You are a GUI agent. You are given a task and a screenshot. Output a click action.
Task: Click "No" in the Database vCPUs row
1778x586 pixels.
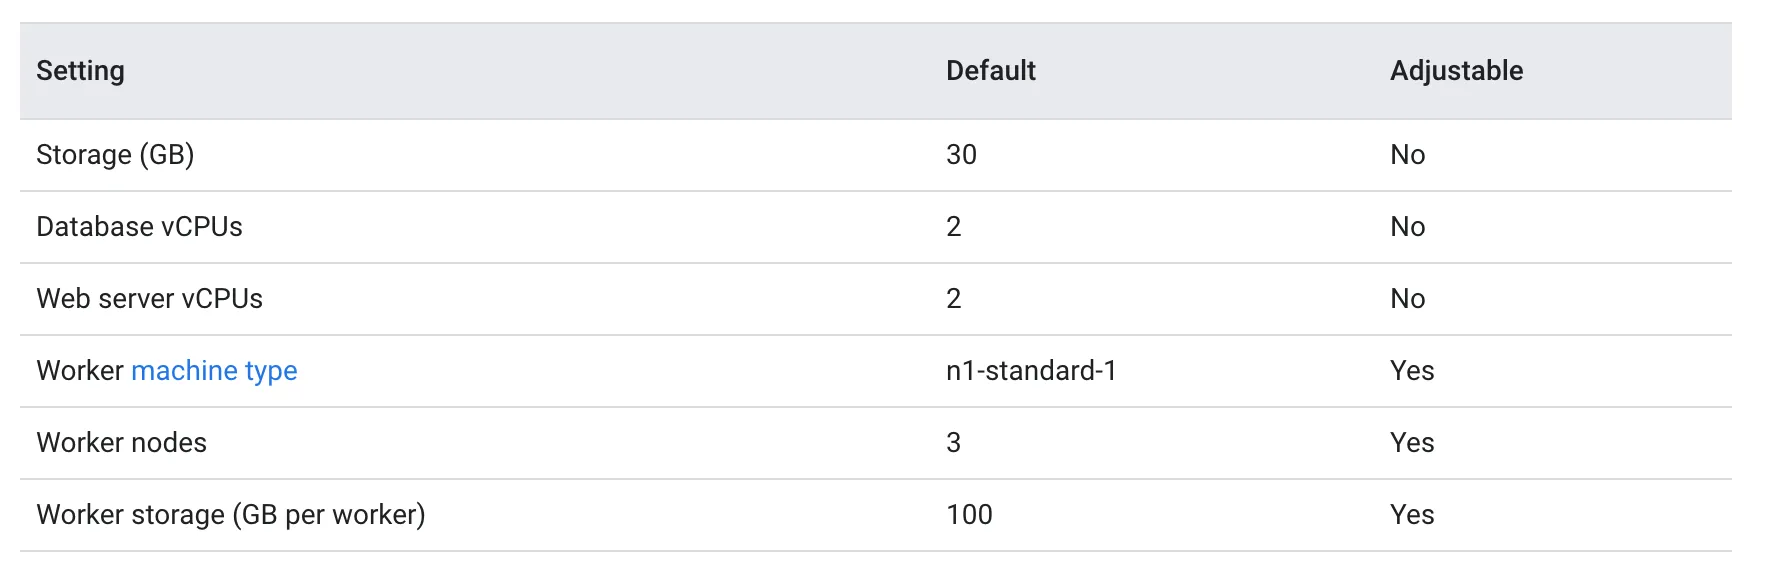click(1407, 227)
